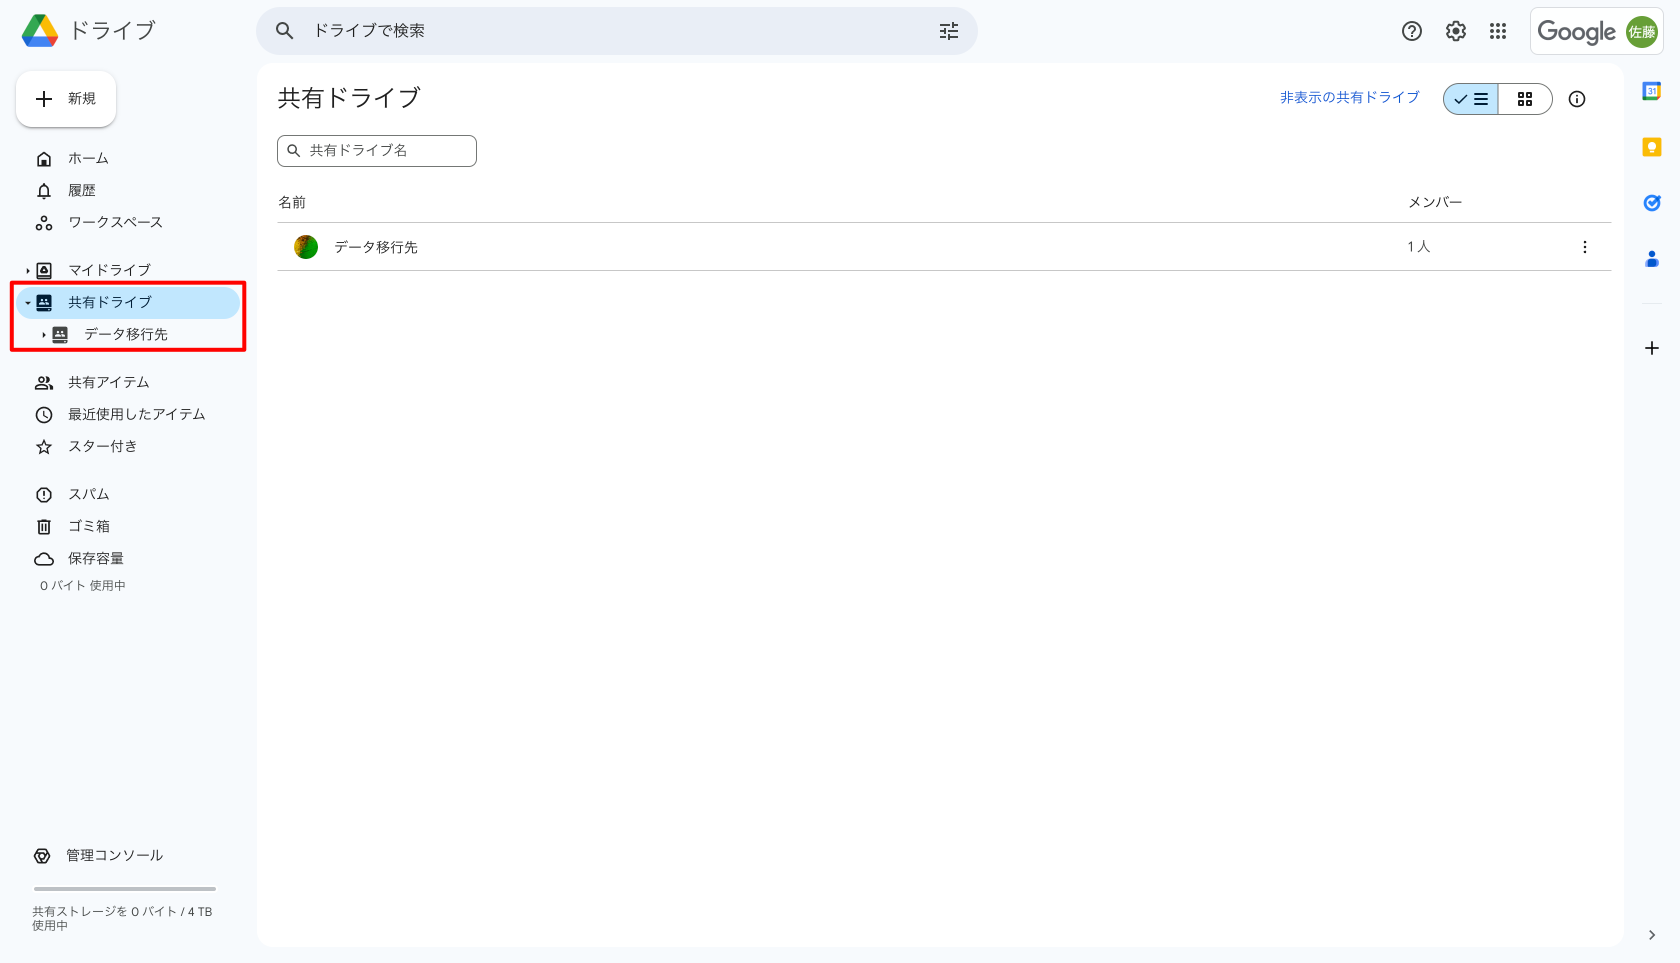Open ゴミ箱 in the sidebar
1680x963 pixels.
click(x=128, y=527)
